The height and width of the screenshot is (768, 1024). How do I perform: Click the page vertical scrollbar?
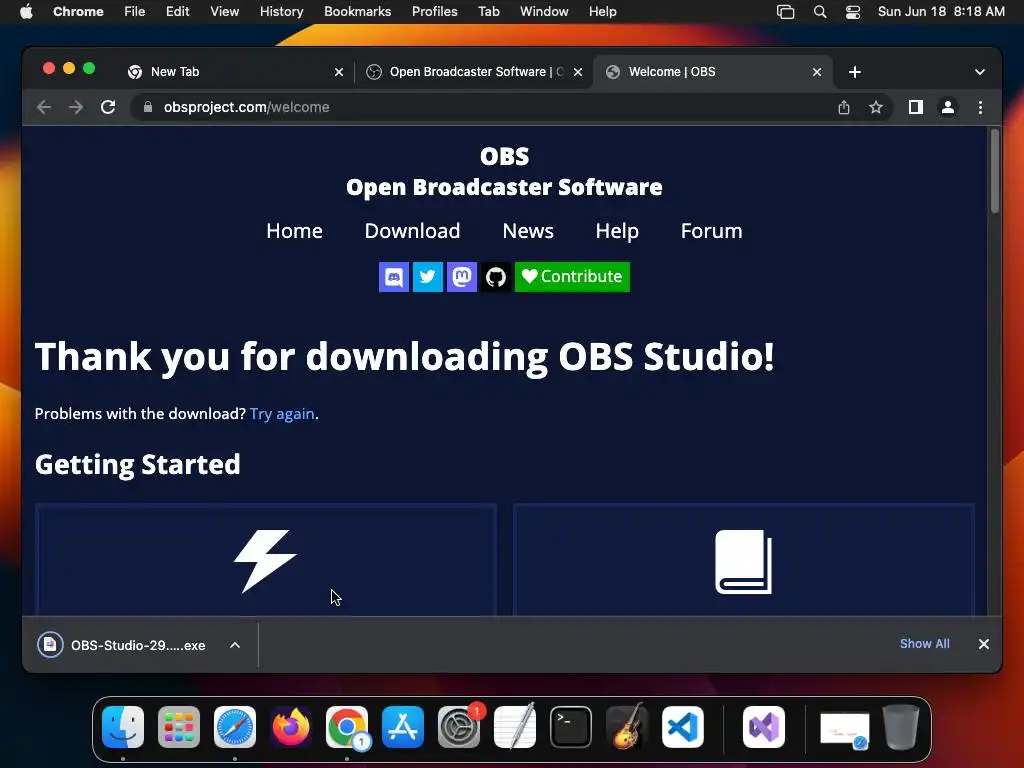tap(995, 171)
